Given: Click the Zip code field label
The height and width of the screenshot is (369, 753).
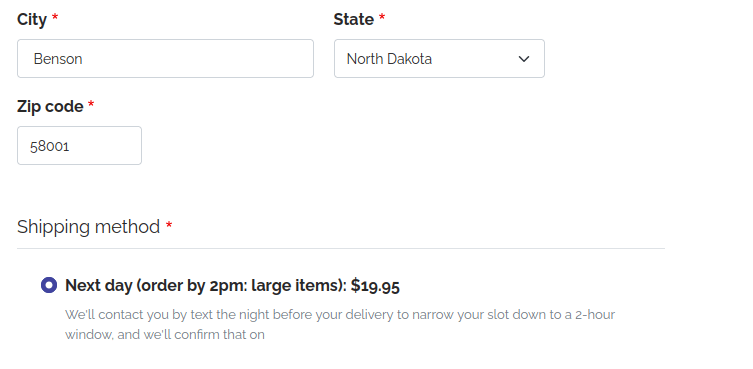Looking at the screenshot, I should 50,106.
